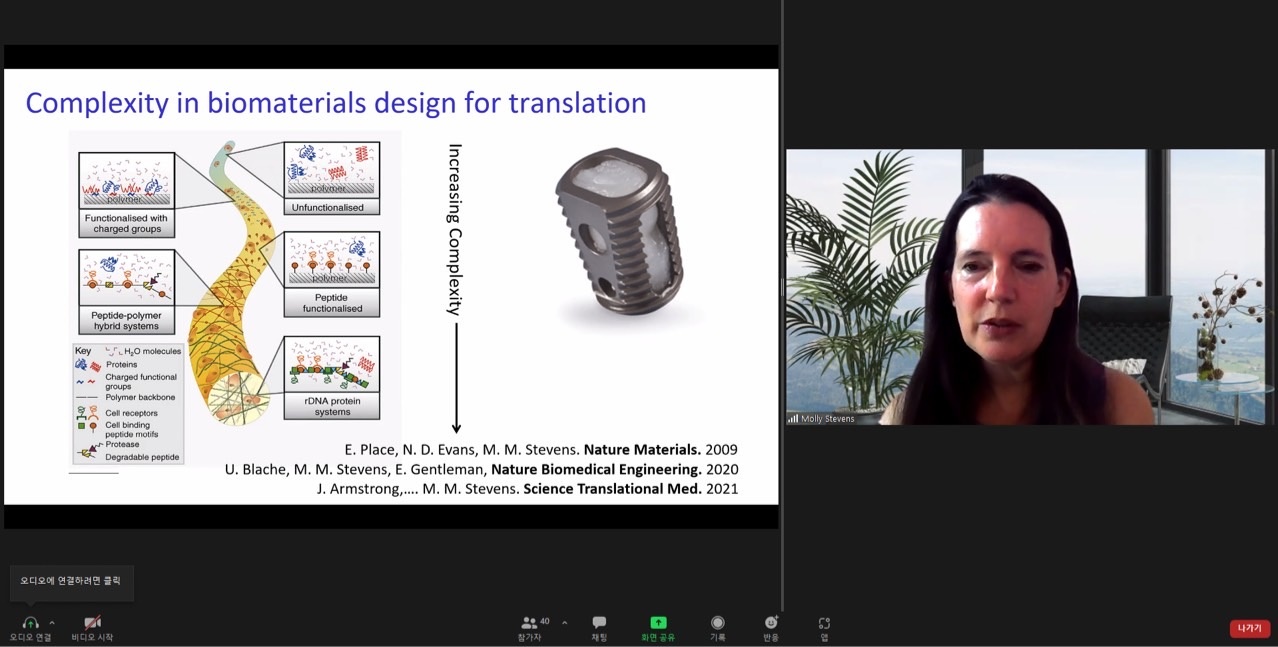This screenshot has width=1278, height=647.
Task: Click the divider handle between slide and video
Action: [x=782, y=287]
